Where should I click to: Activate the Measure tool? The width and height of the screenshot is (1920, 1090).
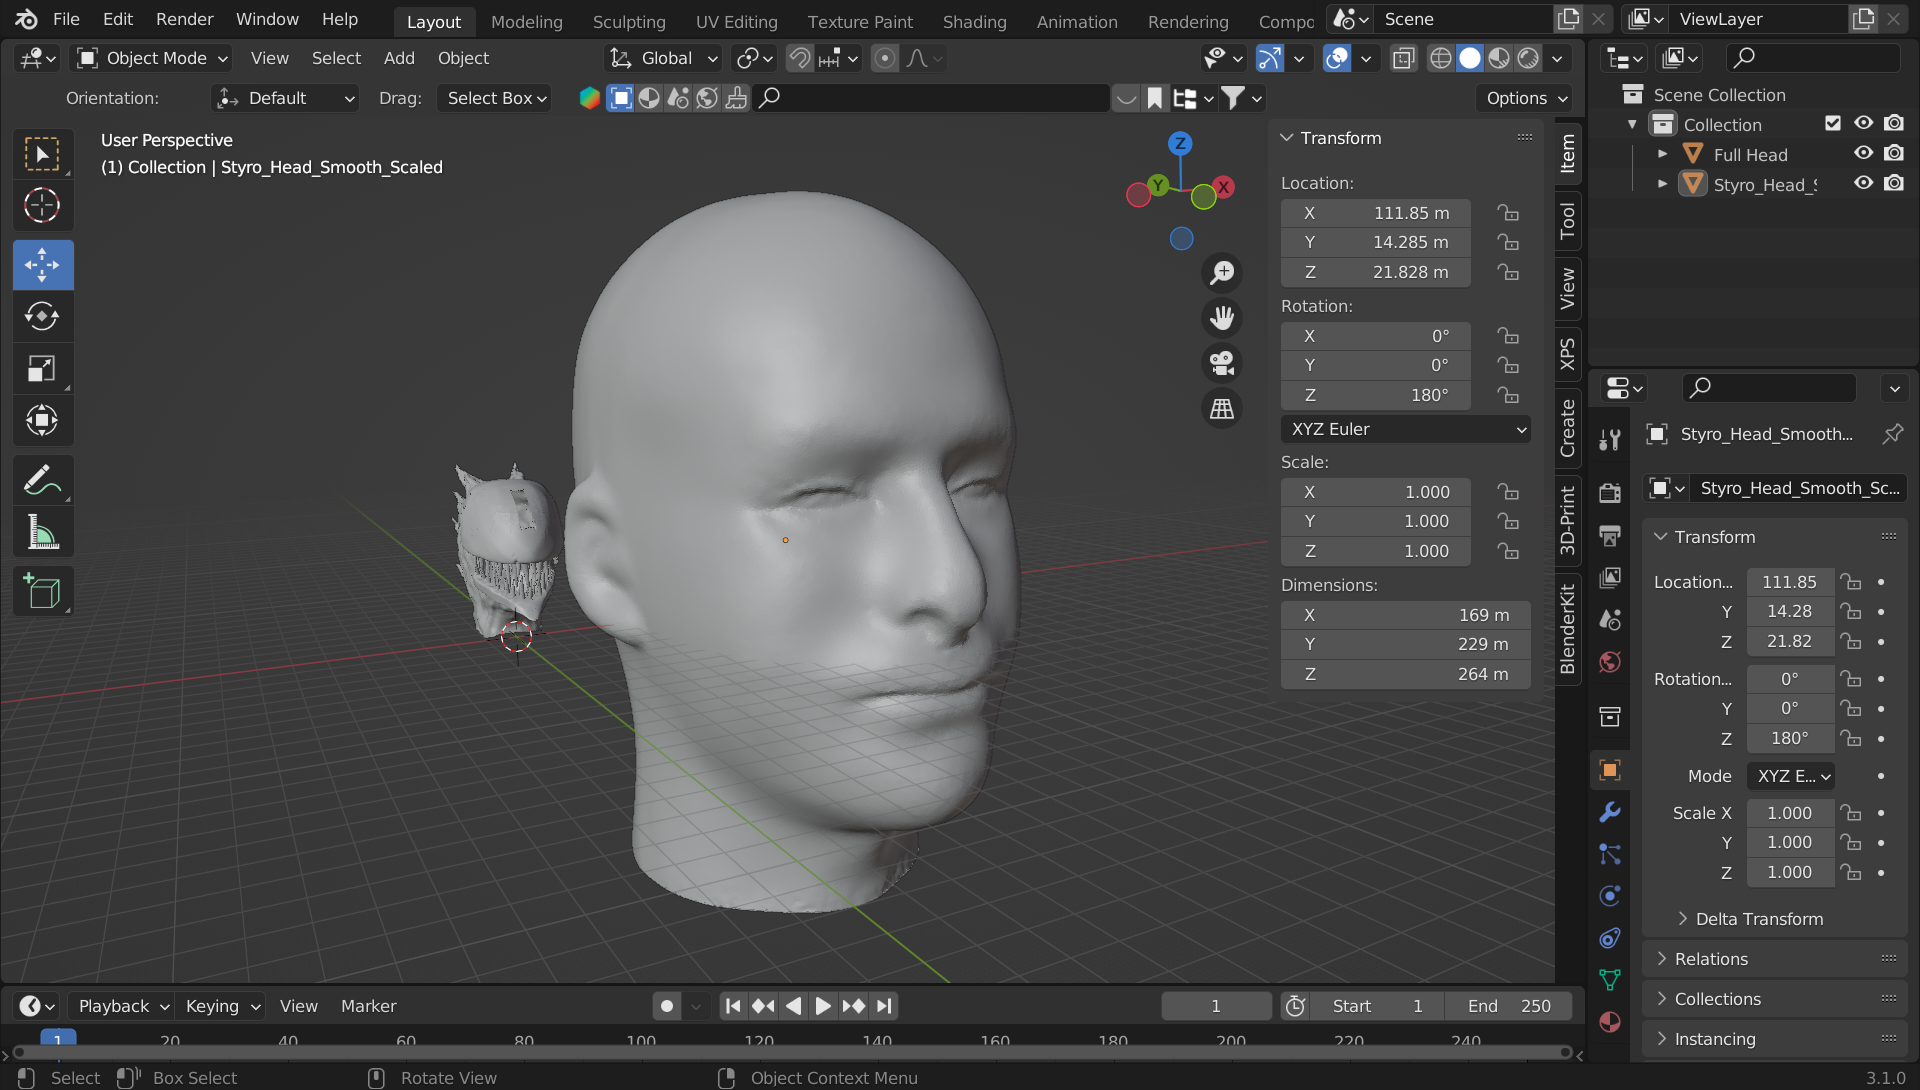pos(42,533)
